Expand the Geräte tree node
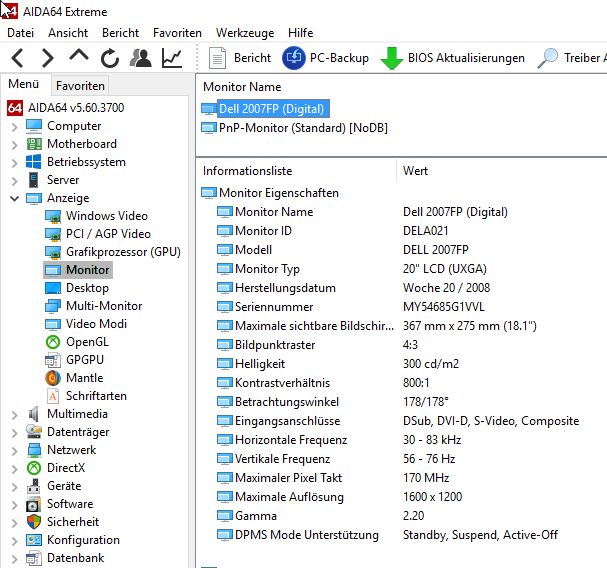 15,487
